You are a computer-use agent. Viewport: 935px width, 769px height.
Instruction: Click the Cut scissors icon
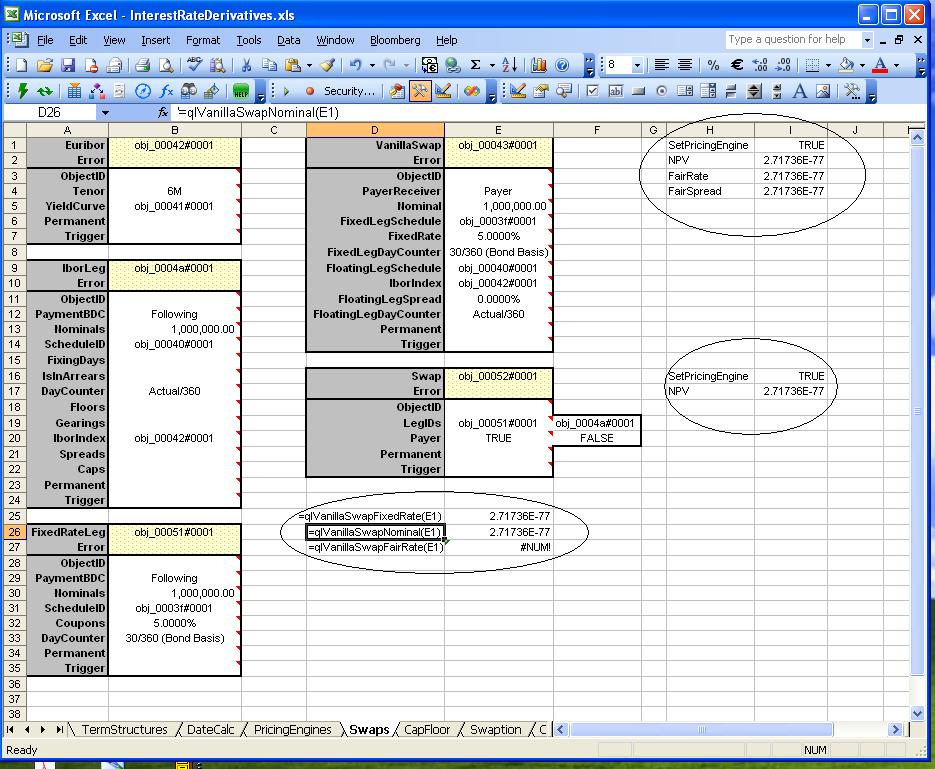click(x=246, y=65)
